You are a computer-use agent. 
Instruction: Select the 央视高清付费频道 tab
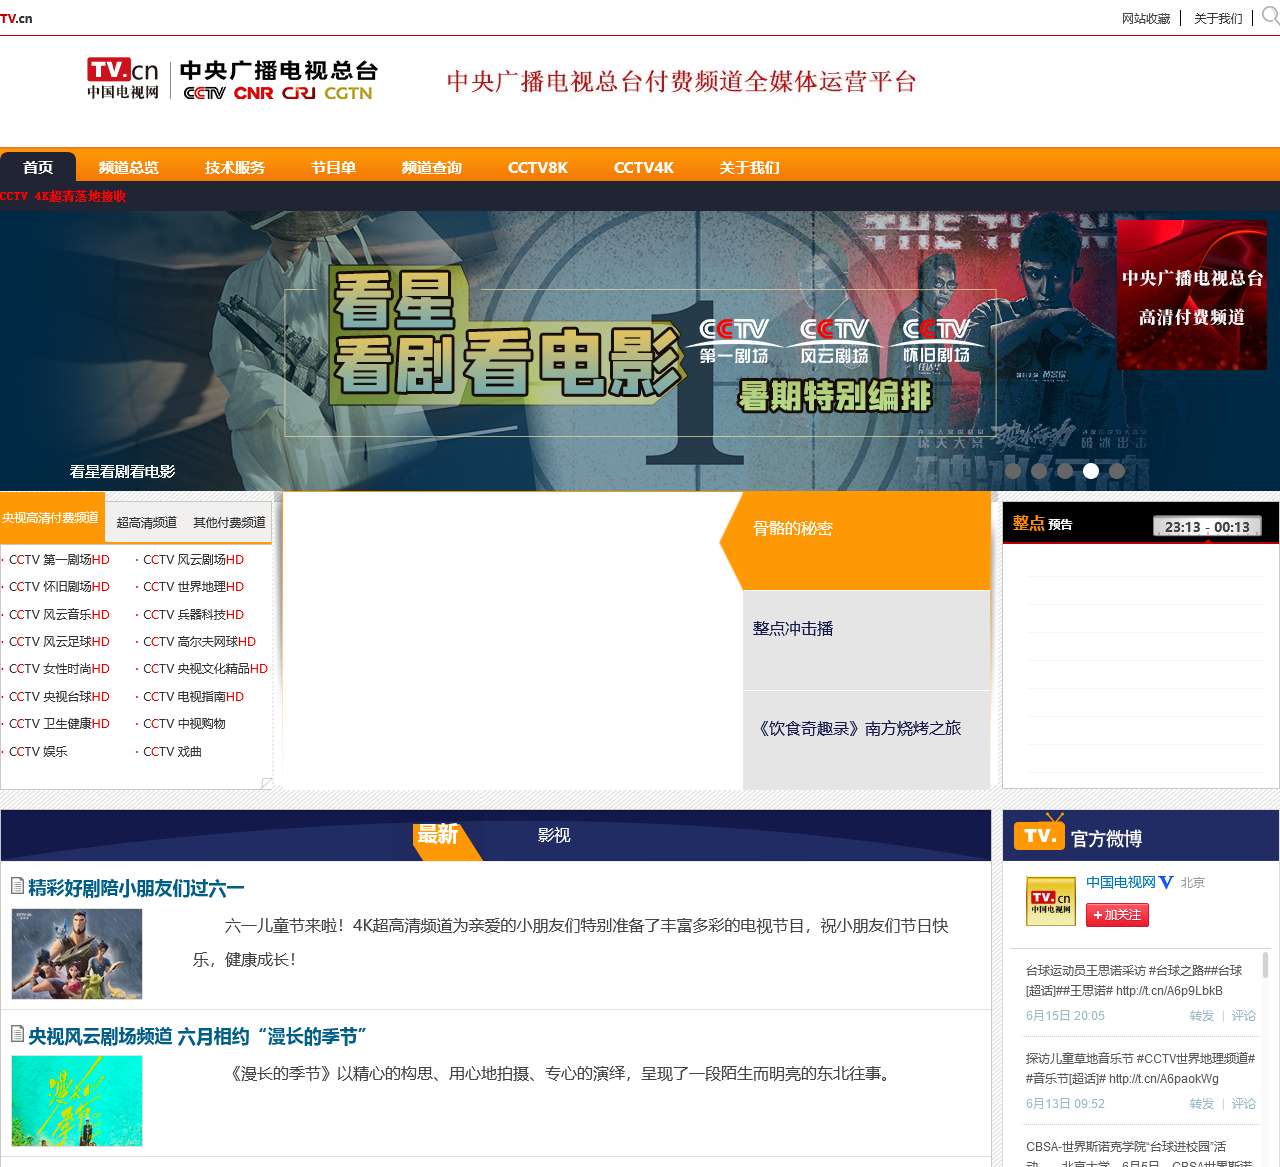(51, 517)
